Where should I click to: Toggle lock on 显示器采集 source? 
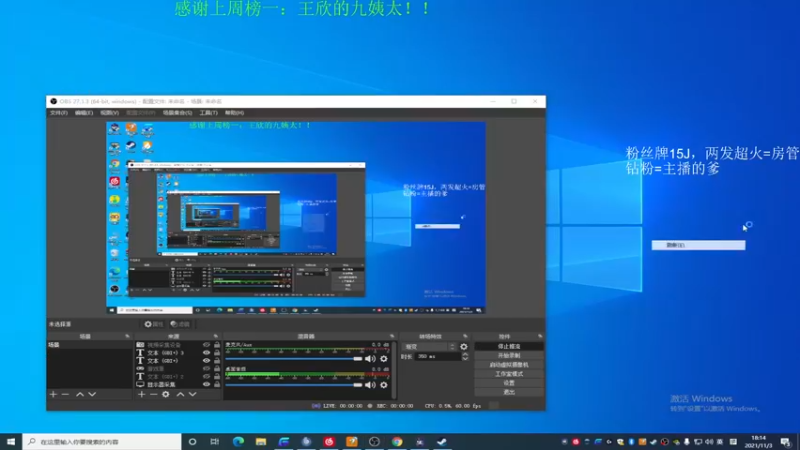click(217, 384)
